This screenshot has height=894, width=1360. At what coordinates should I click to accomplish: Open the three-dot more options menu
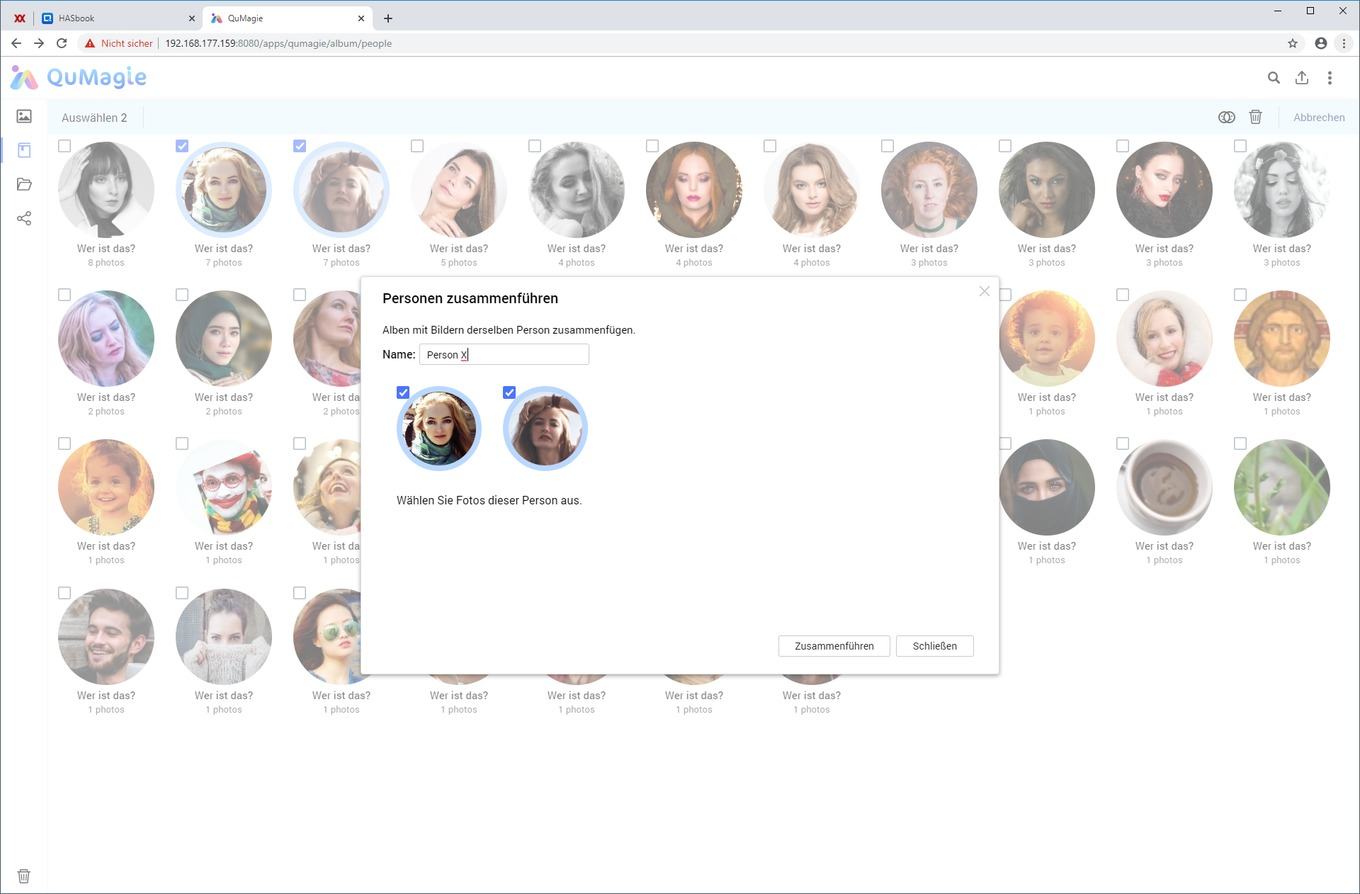[x=1329, y=77]
